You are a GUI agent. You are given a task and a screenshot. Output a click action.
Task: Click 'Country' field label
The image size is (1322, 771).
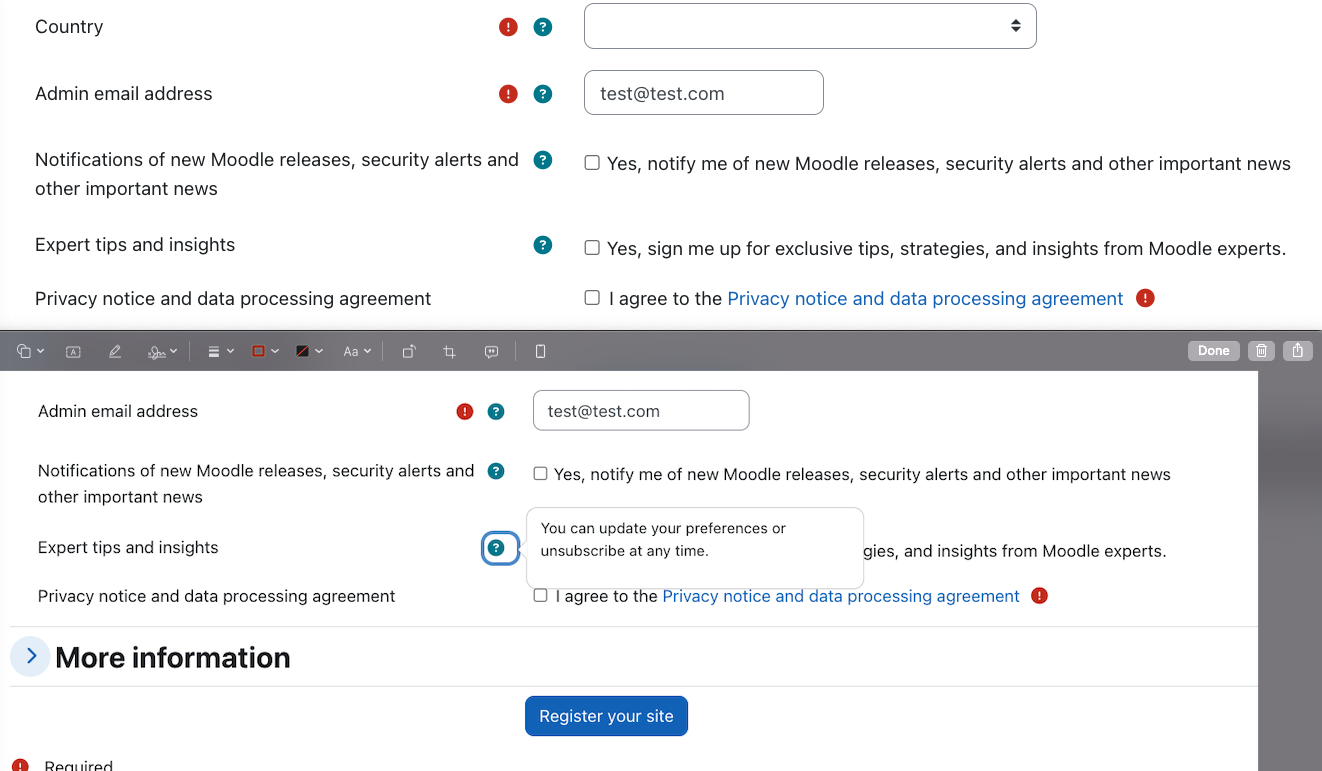[69, 27]
